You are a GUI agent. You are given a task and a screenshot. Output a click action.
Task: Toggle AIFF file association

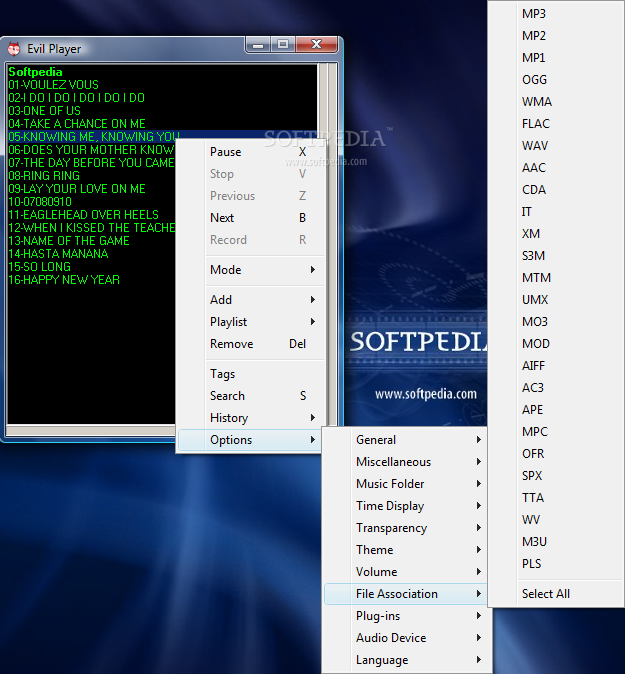pyautogui.click(x=556, y=366)
